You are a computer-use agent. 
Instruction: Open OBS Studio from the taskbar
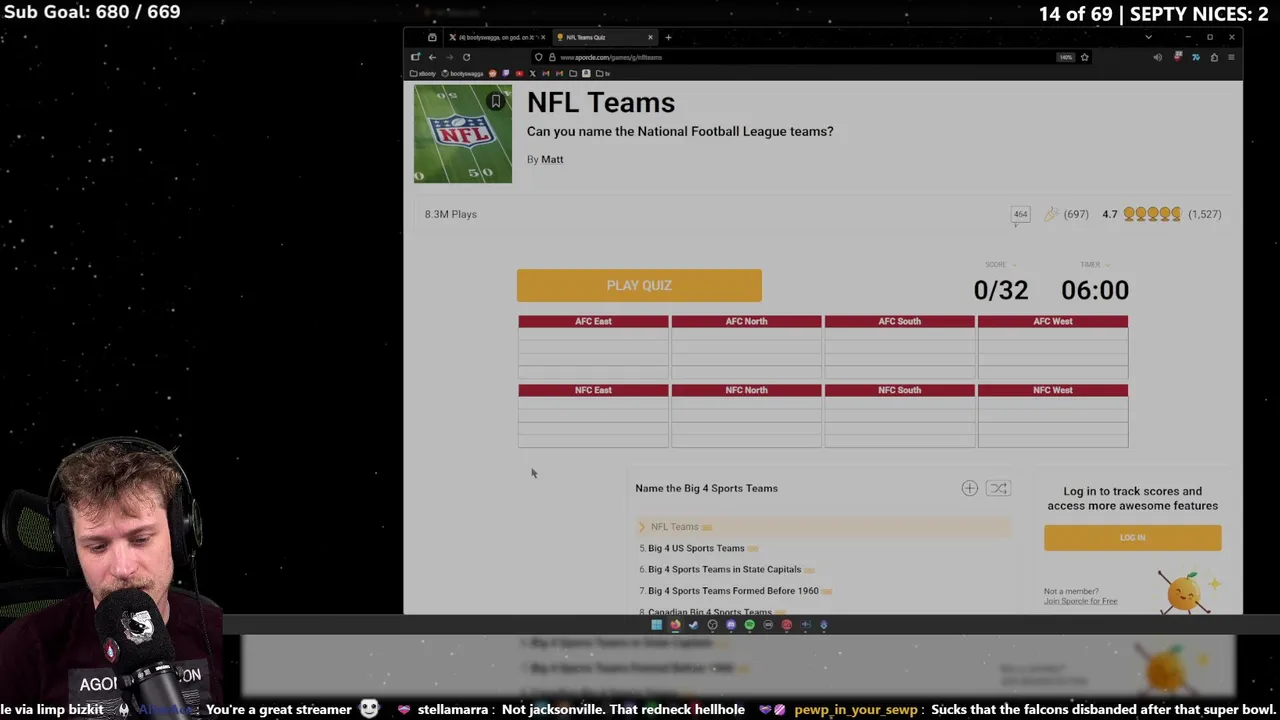[x=712, y=625]
